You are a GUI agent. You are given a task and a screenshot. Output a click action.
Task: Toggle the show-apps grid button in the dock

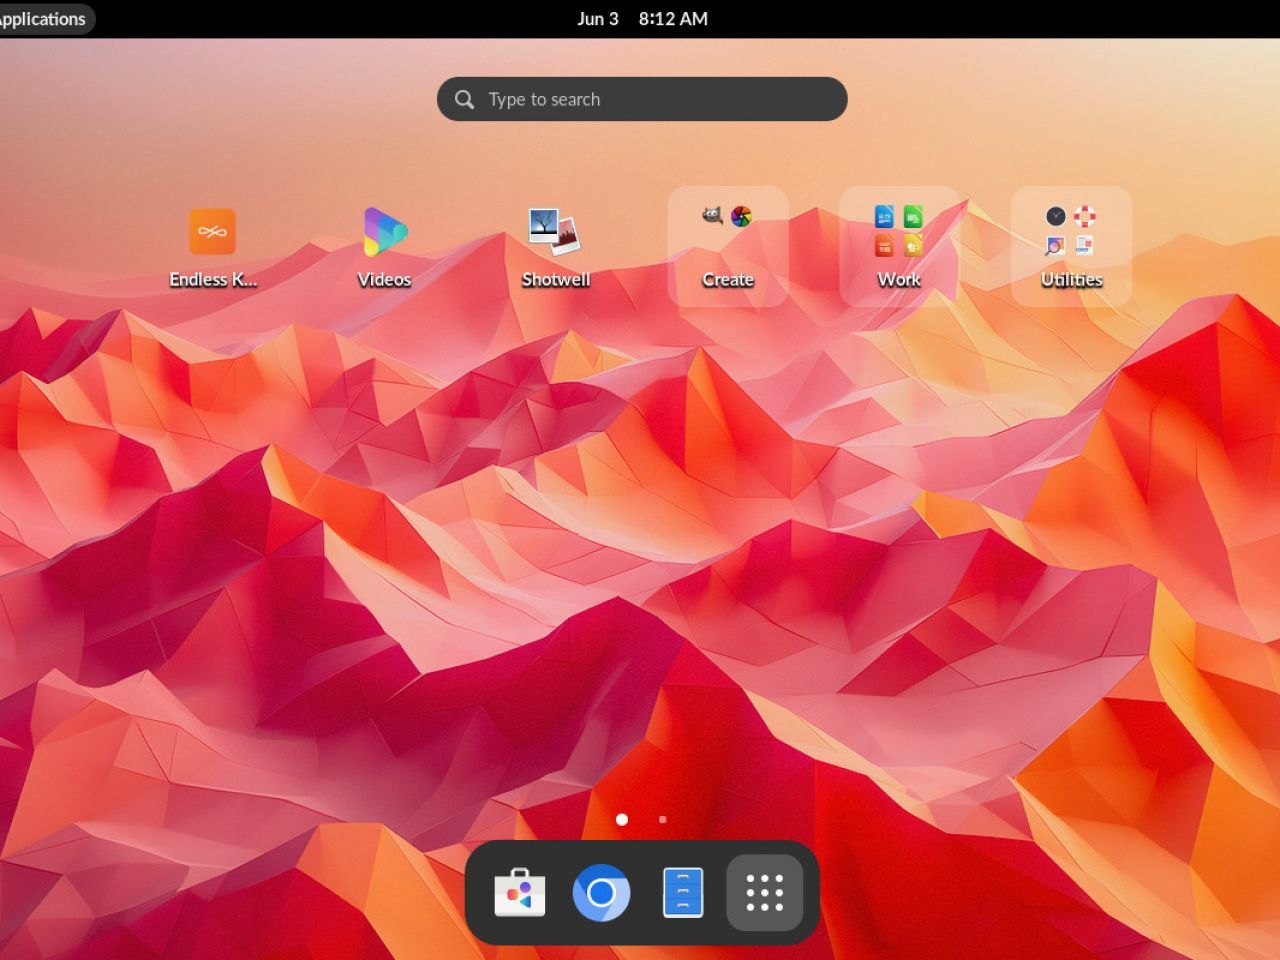pyautogui.click(x=765, y=892)
